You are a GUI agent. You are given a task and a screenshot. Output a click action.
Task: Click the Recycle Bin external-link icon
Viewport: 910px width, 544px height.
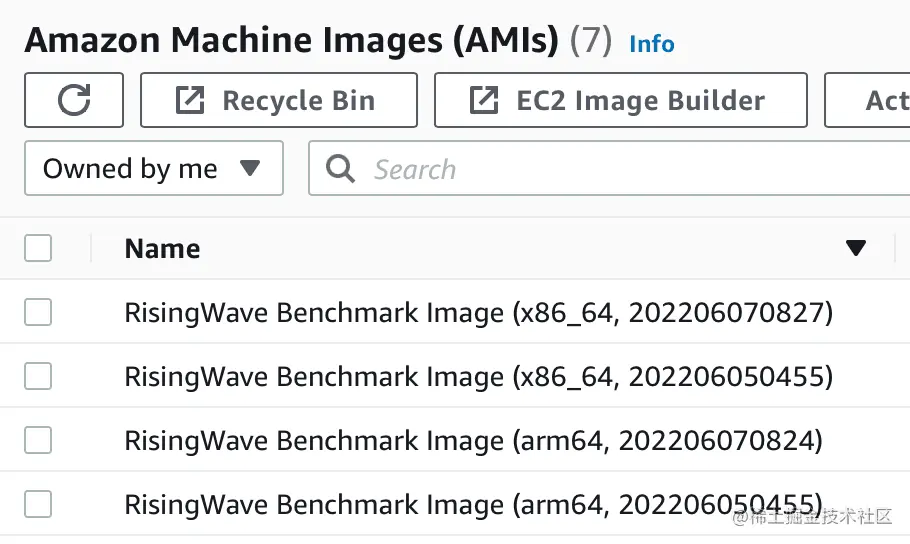(x=188, y=100)
